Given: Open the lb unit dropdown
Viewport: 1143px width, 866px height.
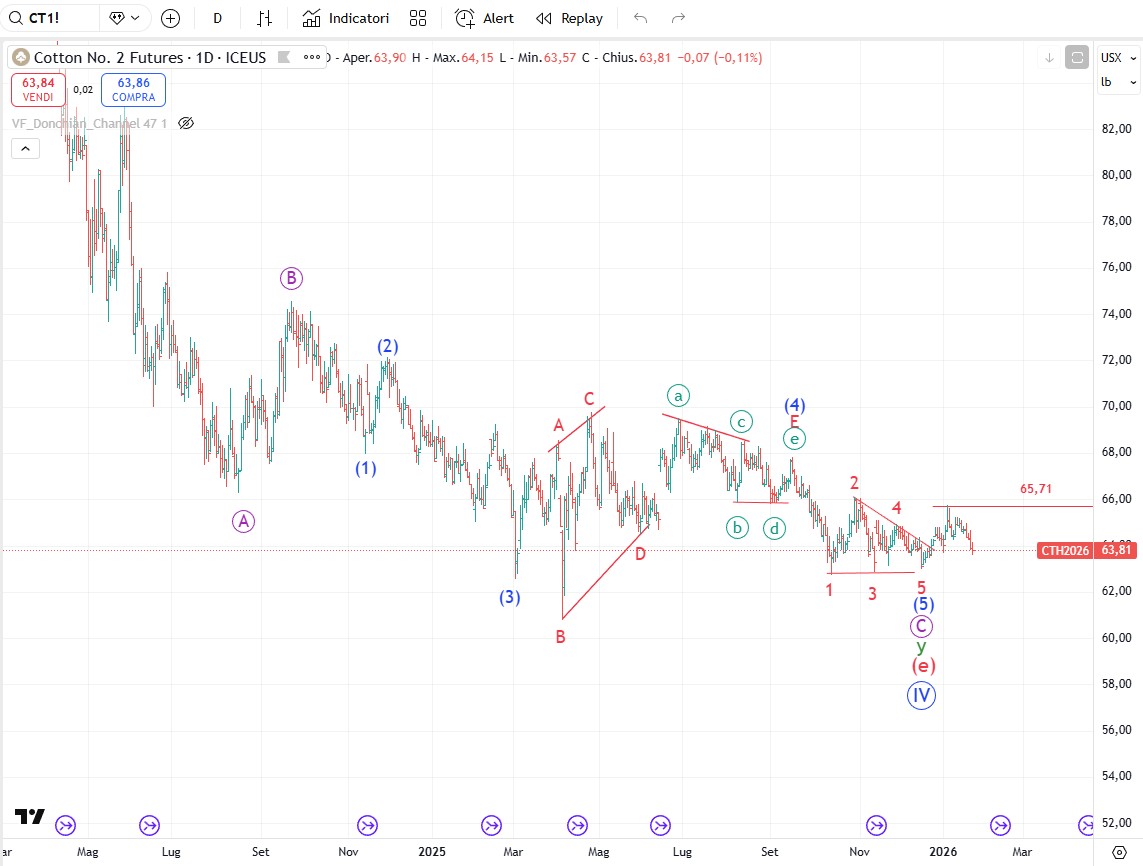Looking at the screenshot, I should coord(1118,82).
